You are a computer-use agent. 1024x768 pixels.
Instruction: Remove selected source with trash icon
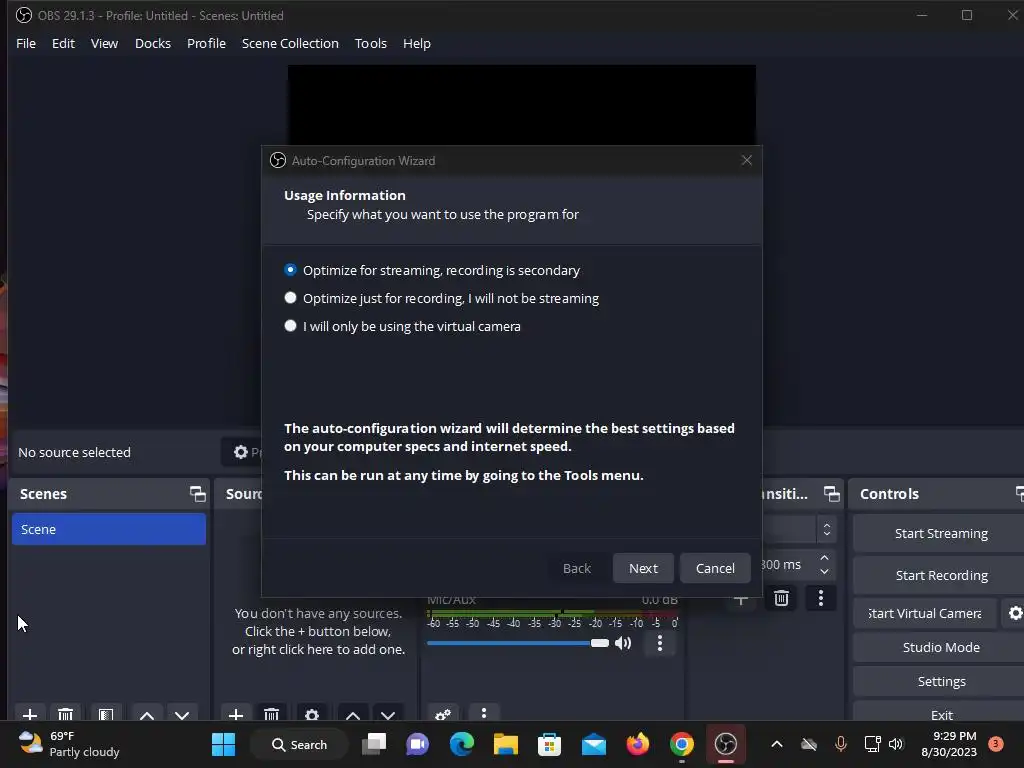[272, 714]
